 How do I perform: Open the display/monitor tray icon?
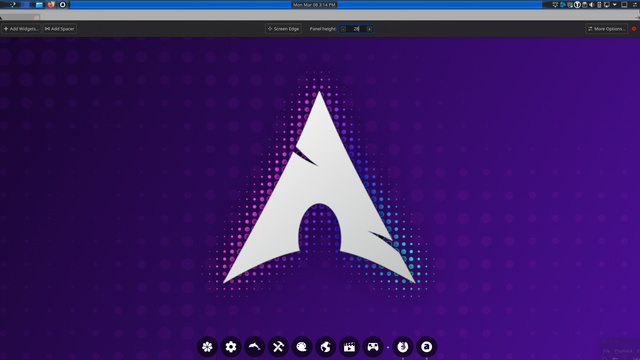(x=607, y=4)
